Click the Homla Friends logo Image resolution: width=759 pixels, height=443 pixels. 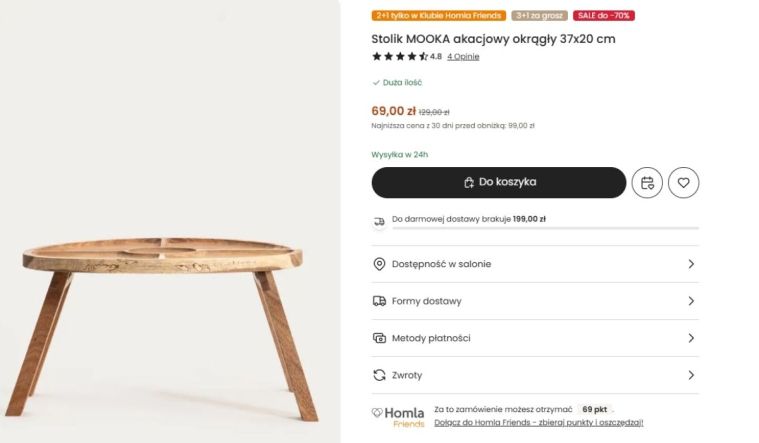(398, 416)
